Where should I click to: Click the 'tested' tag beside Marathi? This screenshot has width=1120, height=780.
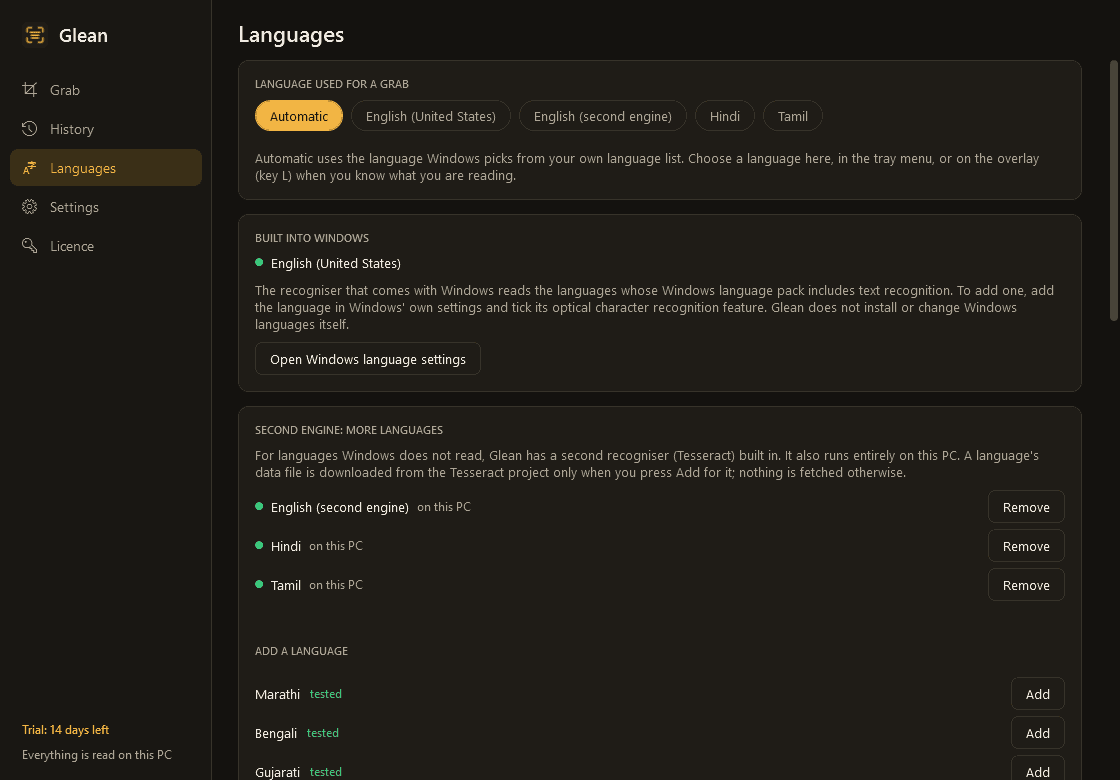[326, 694]
